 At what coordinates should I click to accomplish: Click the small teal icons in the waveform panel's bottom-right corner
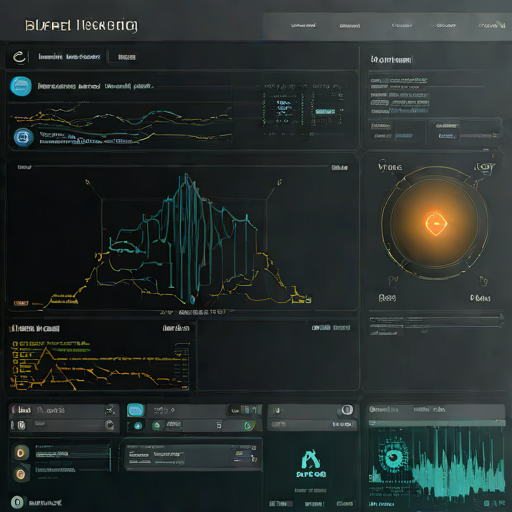tap(495, 503)
